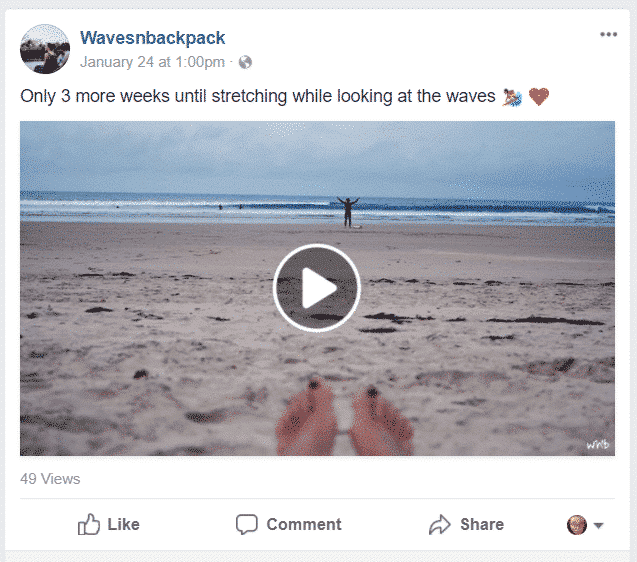Screen dimensions: 637x562
Task: Click the wnb watermark on the video
Action: 598,445
